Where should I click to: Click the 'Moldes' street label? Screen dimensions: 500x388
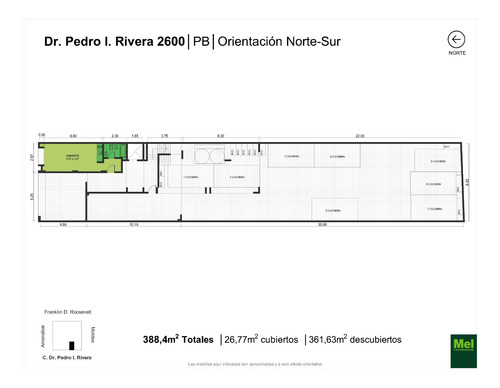[x=93, y=334]
